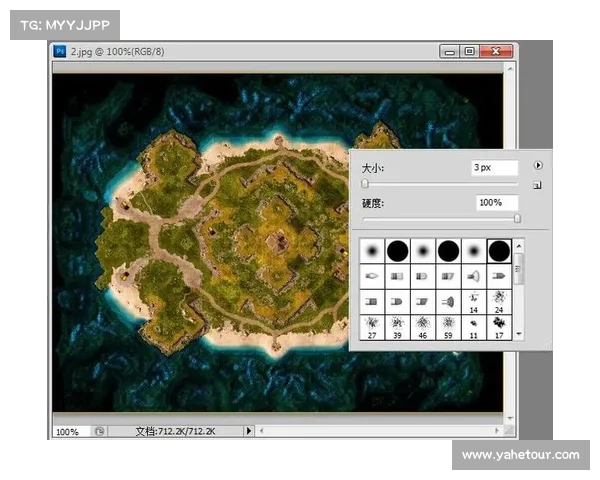
Task: Open the status bar info options arrow
Action: point(249,431)
